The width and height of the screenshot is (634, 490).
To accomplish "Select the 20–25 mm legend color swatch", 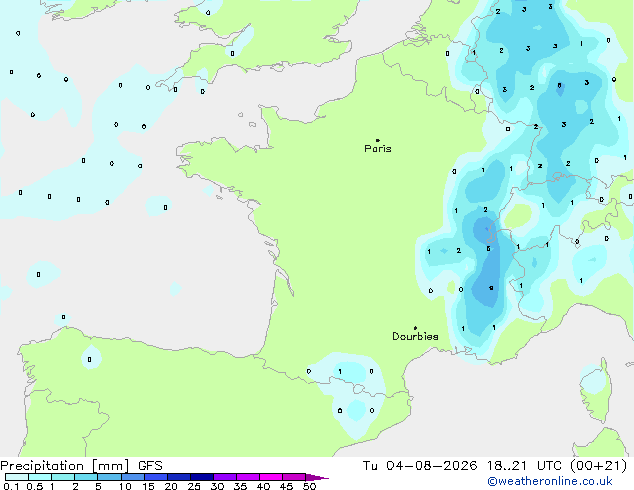I will tap(179, 477).
